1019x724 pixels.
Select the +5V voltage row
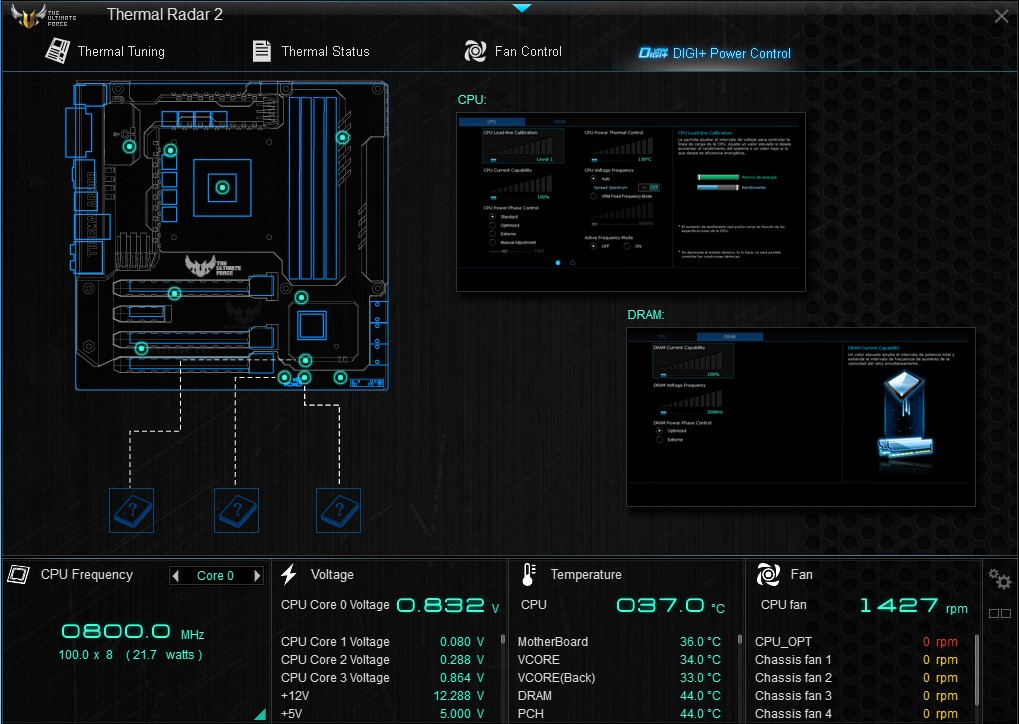(x=383, y=714)
